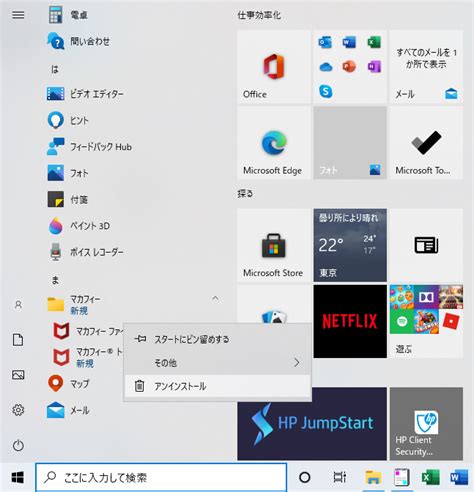Viewport: 474px width, 492px height.
Task: Open Settings gear in Start sidebar
Action: 18,410
